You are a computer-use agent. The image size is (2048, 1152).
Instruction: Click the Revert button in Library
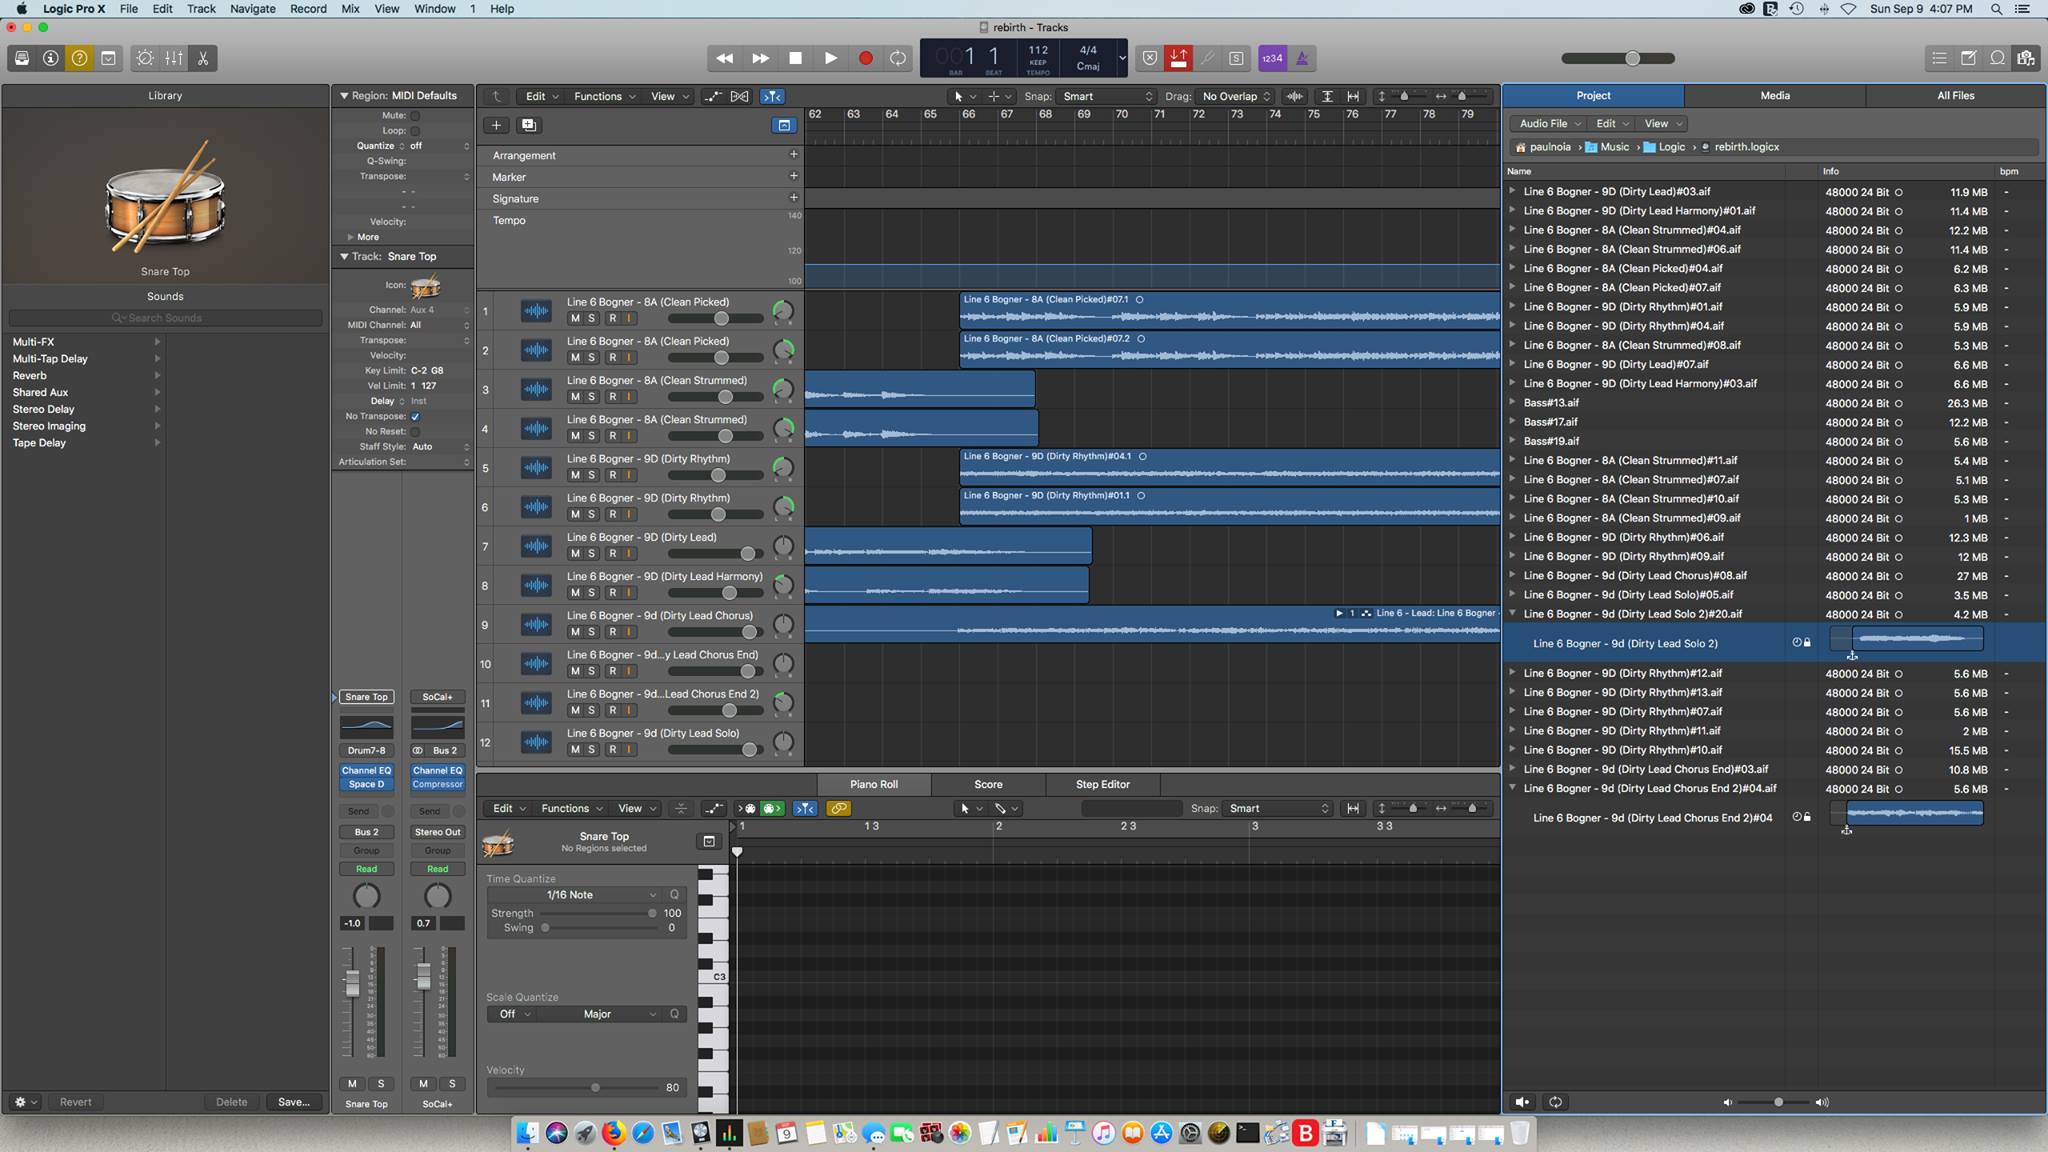tap(75, 1102)
